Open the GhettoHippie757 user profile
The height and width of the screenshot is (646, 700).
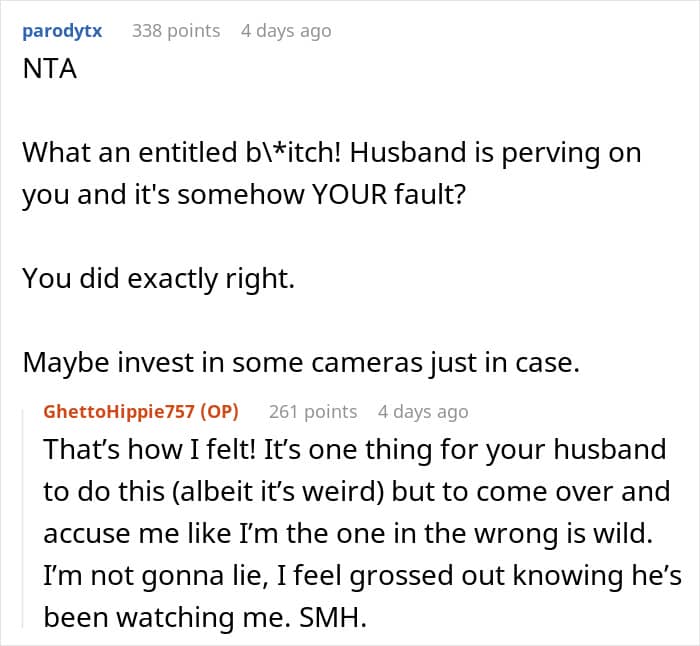click(119, 411)
